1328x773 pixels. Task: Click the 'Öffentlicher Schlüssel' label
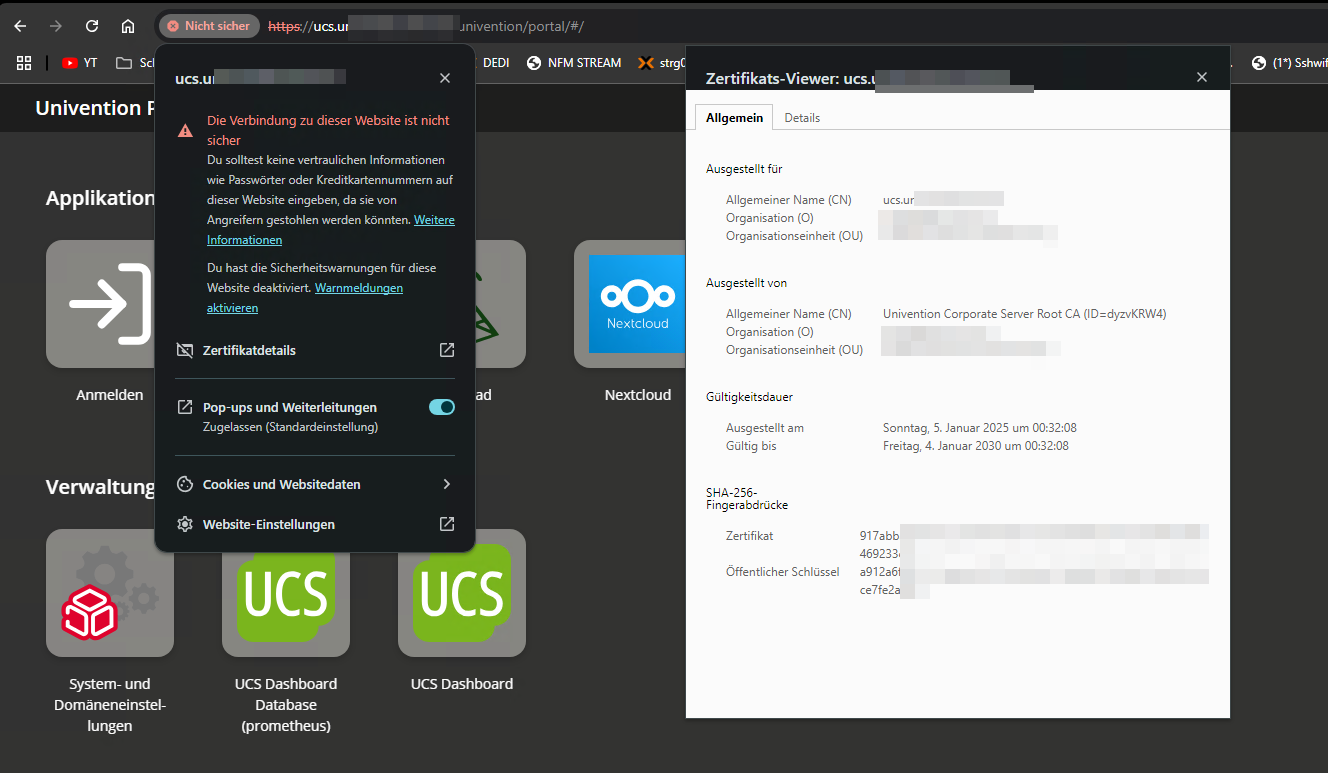coord(783,572)
